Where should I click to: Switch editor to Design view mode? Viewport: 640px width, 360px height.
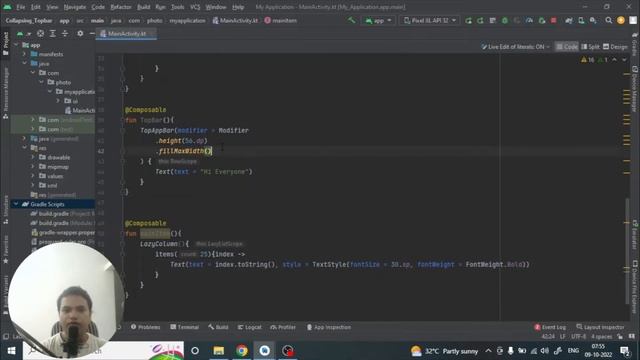pyautogui.click(x=615, y=47)
